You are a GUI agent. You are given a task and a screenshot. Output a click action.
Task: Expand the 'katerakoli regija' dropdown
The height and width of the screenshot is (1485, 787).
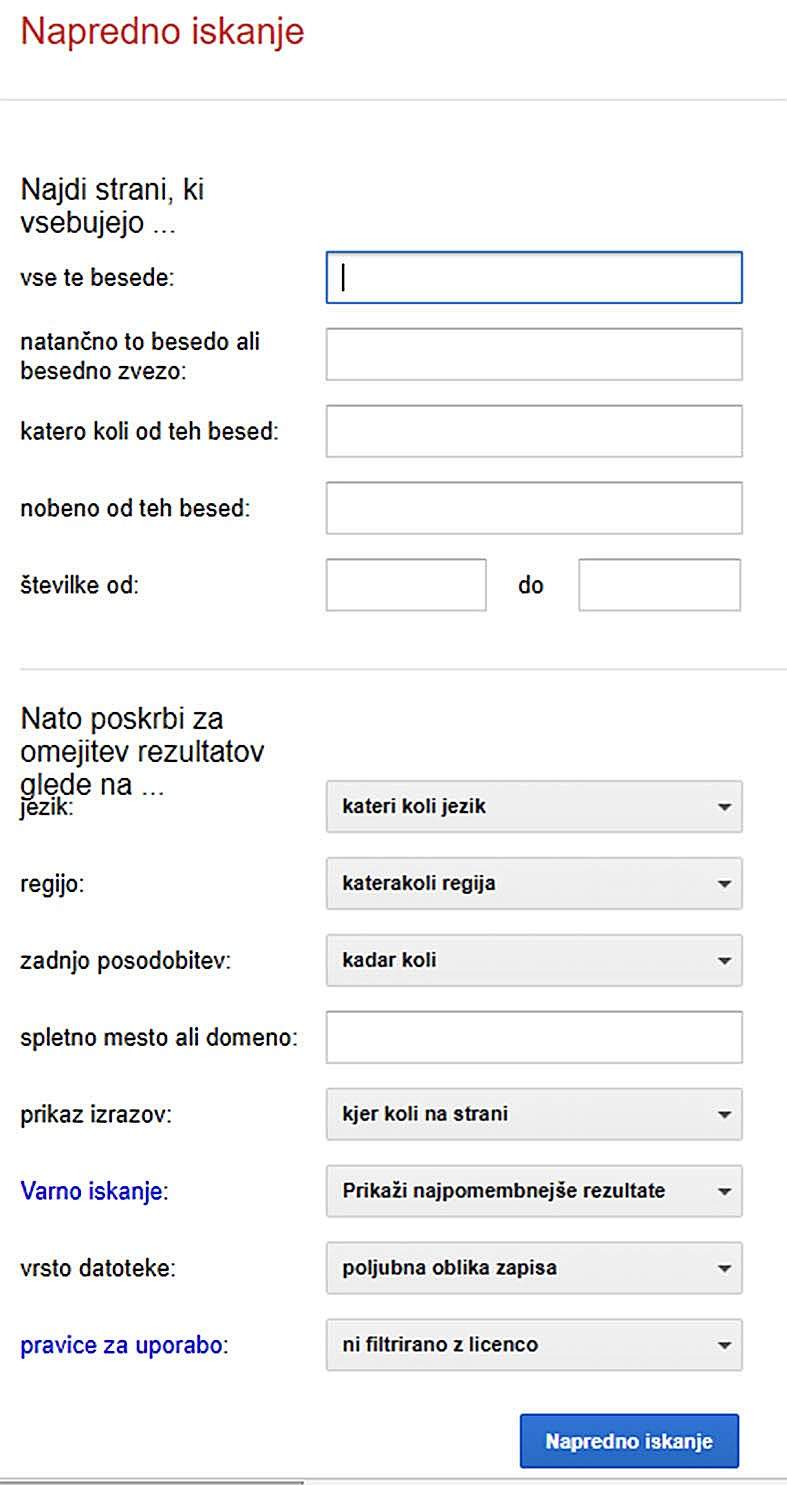point(534,883)
